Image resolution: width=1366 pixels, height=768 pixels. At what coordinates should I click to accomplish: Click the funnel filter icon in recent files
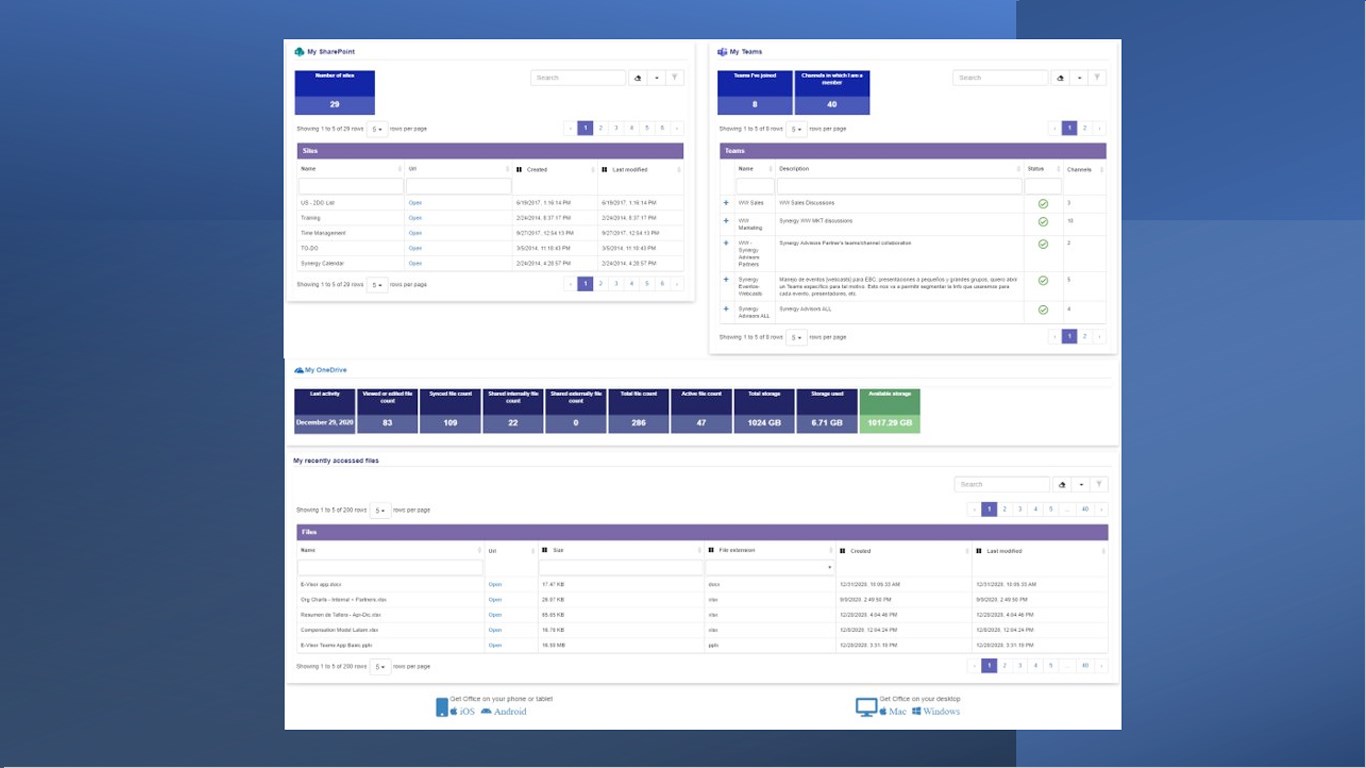pos(1099,484)
